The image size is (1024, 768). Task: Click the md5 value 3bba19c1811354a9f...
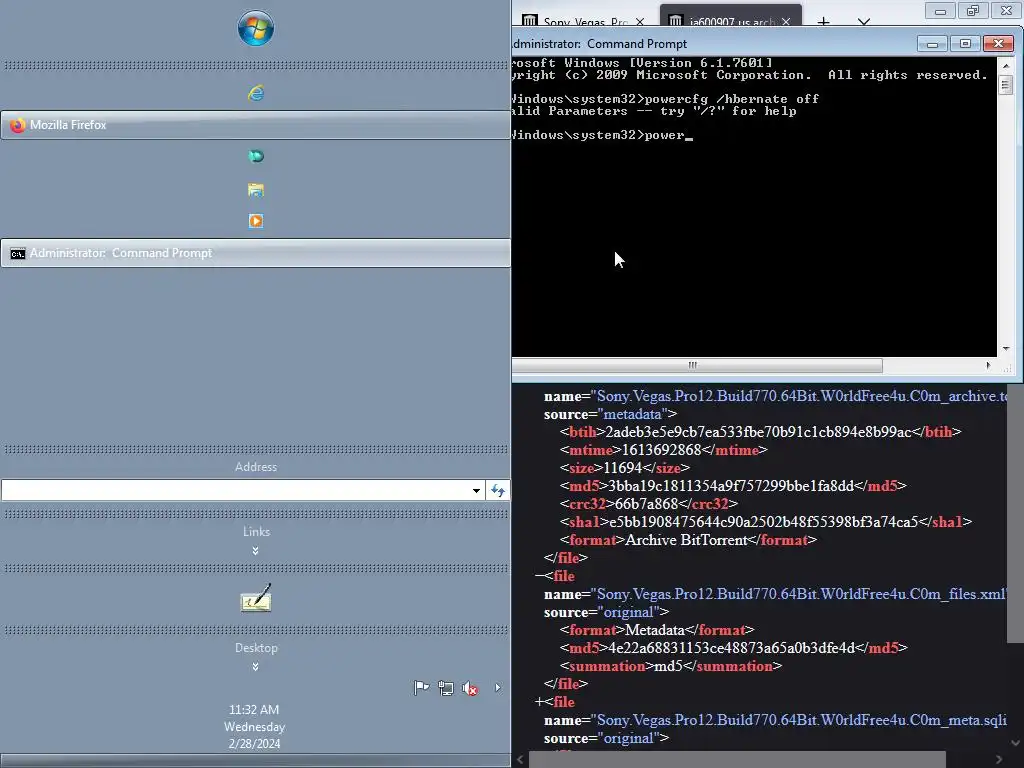click(x=731, y=486)
